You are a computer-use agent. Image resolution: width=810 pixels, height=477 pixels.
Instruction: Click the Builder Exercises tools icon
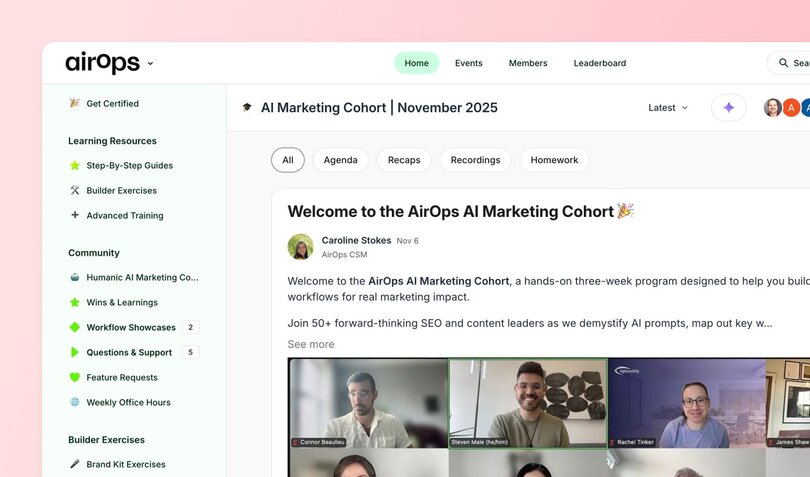pyautogui.click(x=75, y=190)
